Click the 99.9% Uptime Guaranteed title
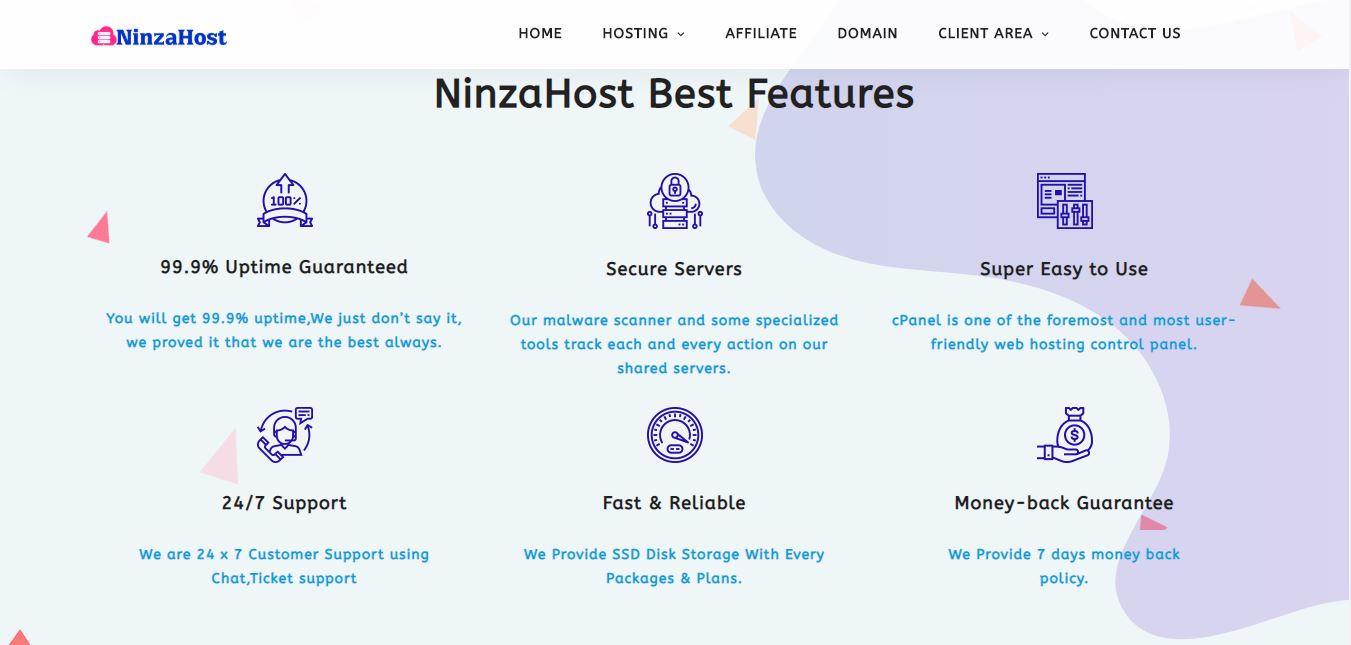The height and width of the screenshot is (645, 1351). [284, 267]
